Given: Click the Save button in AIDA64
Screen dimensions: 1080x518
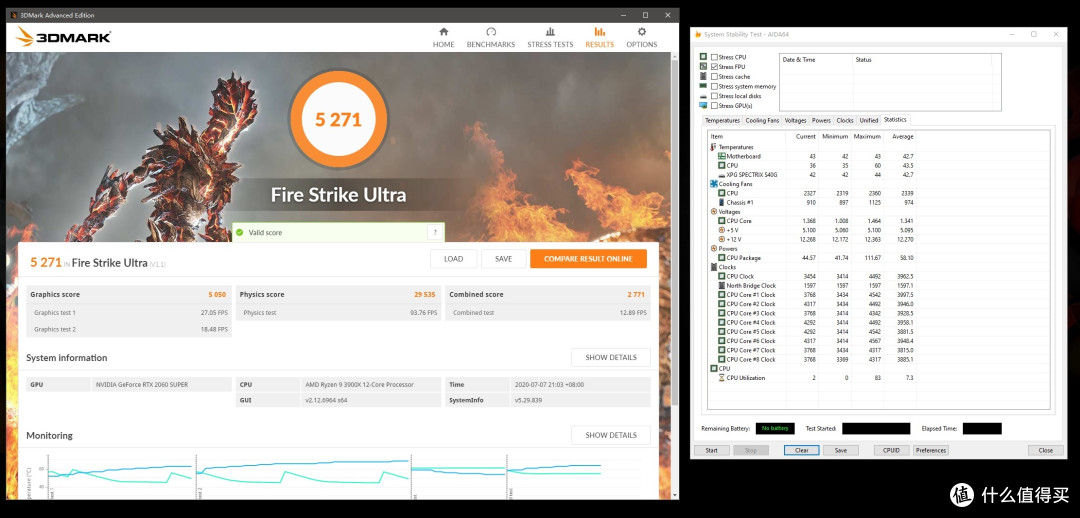Looking at the screenshot, I should point(841,450).
